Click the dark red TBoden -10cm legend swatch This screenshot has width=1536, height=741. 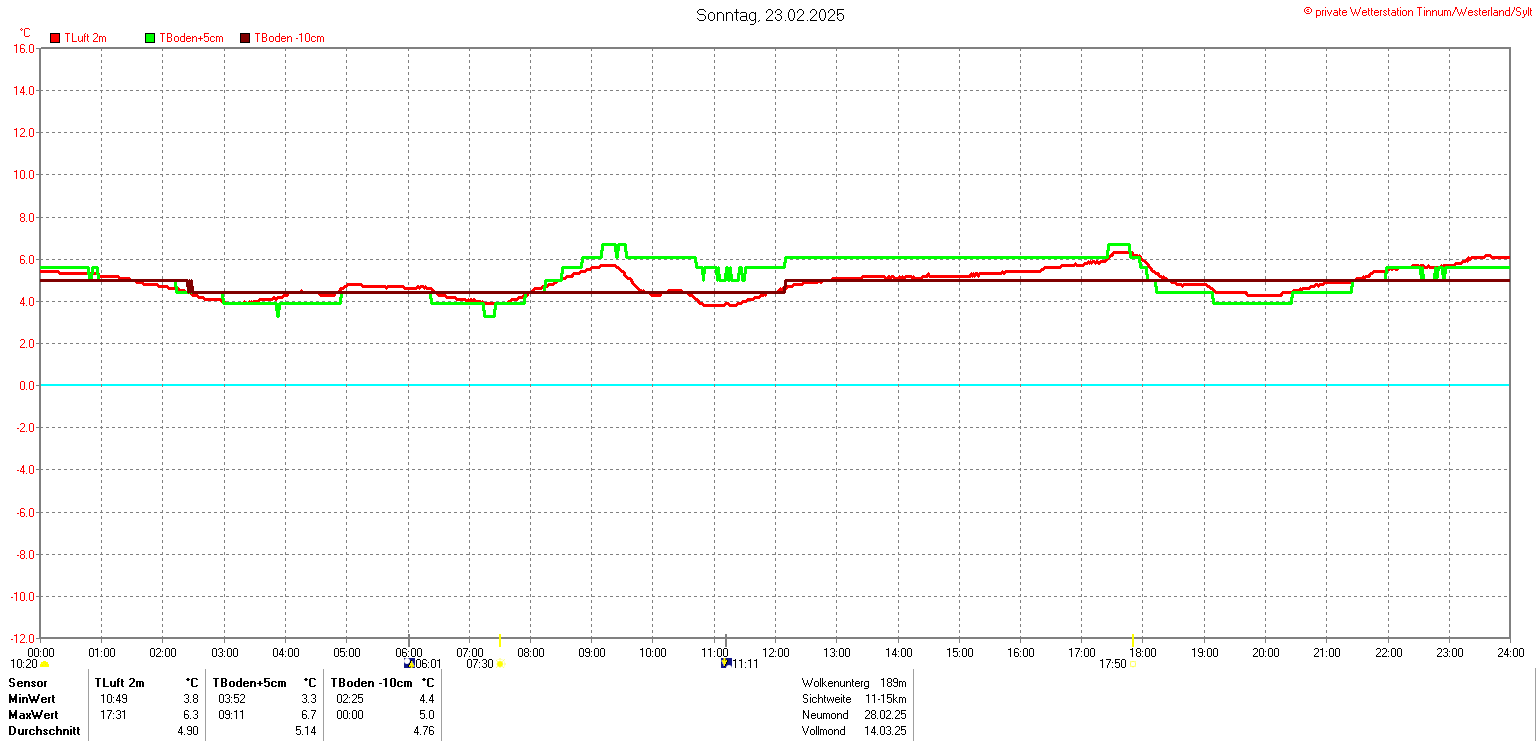[x=245, y=38]
